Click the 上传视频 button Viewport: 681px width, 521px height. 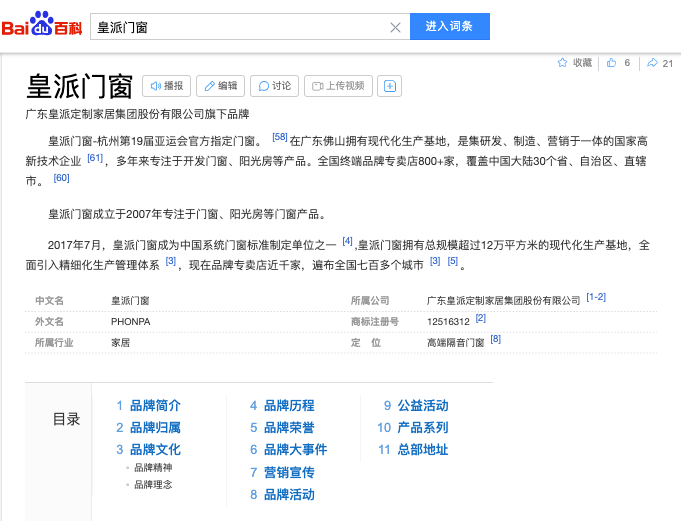tap(338, 86)
